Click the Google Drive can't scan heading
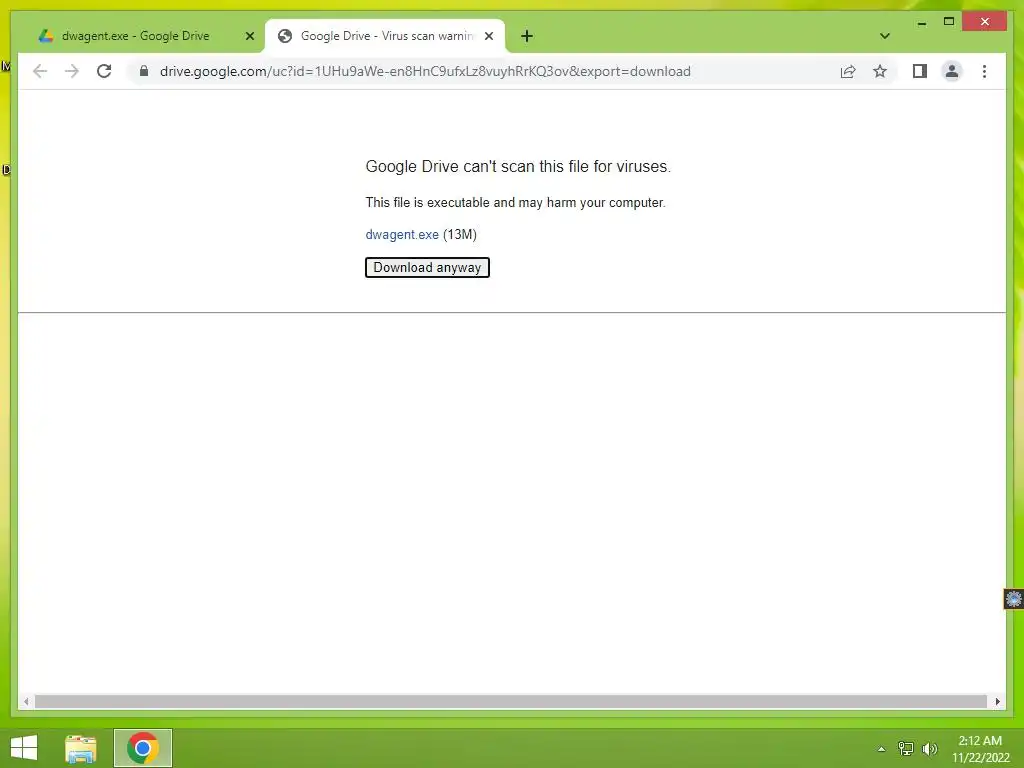The width and height of the screenshot is (1024, 768). tap(518, 167)
